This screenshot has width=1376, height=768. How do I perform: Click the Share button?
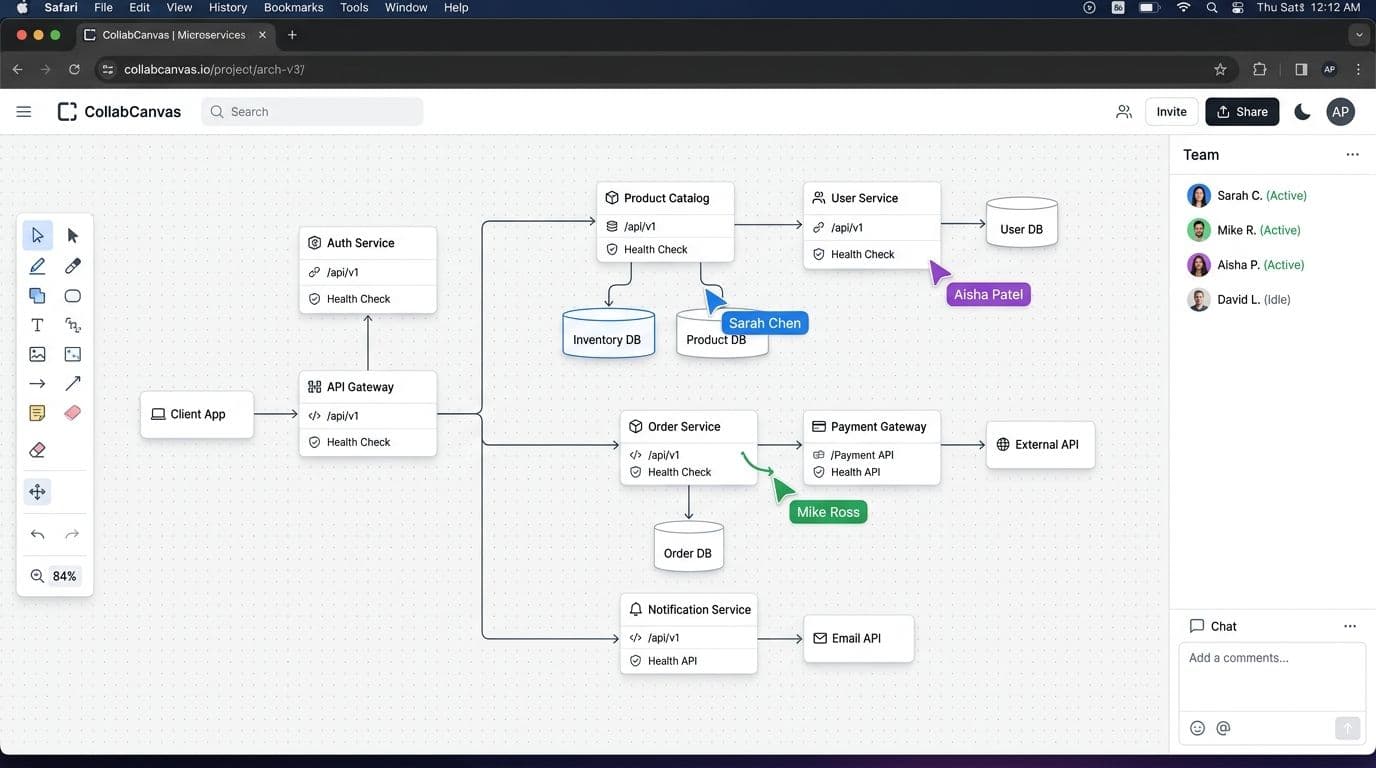tap(1242, 112)
